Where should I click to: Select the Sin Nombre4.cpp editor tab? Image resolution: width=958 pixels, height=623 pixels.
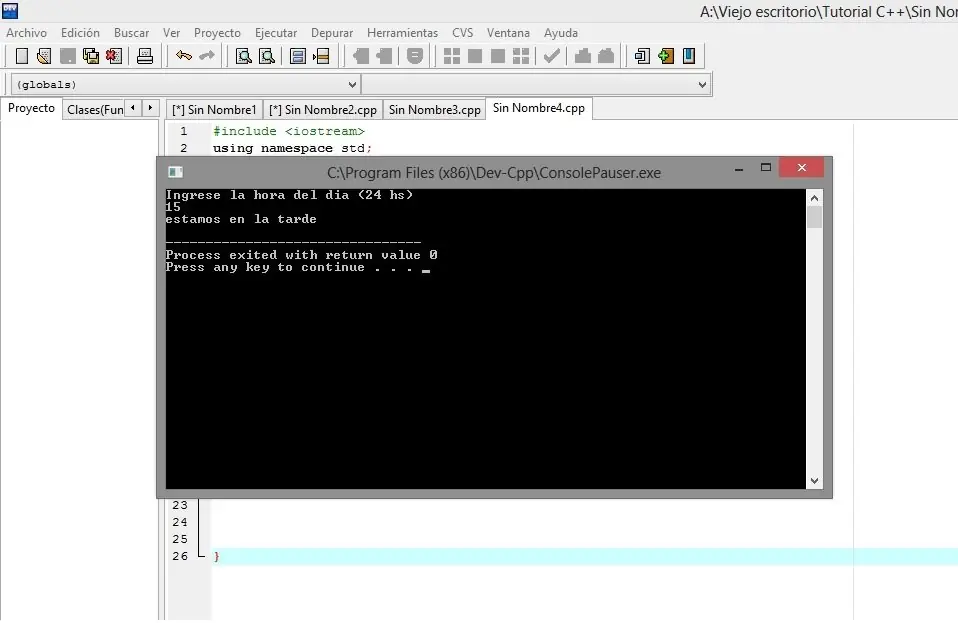tap(538, 108)
